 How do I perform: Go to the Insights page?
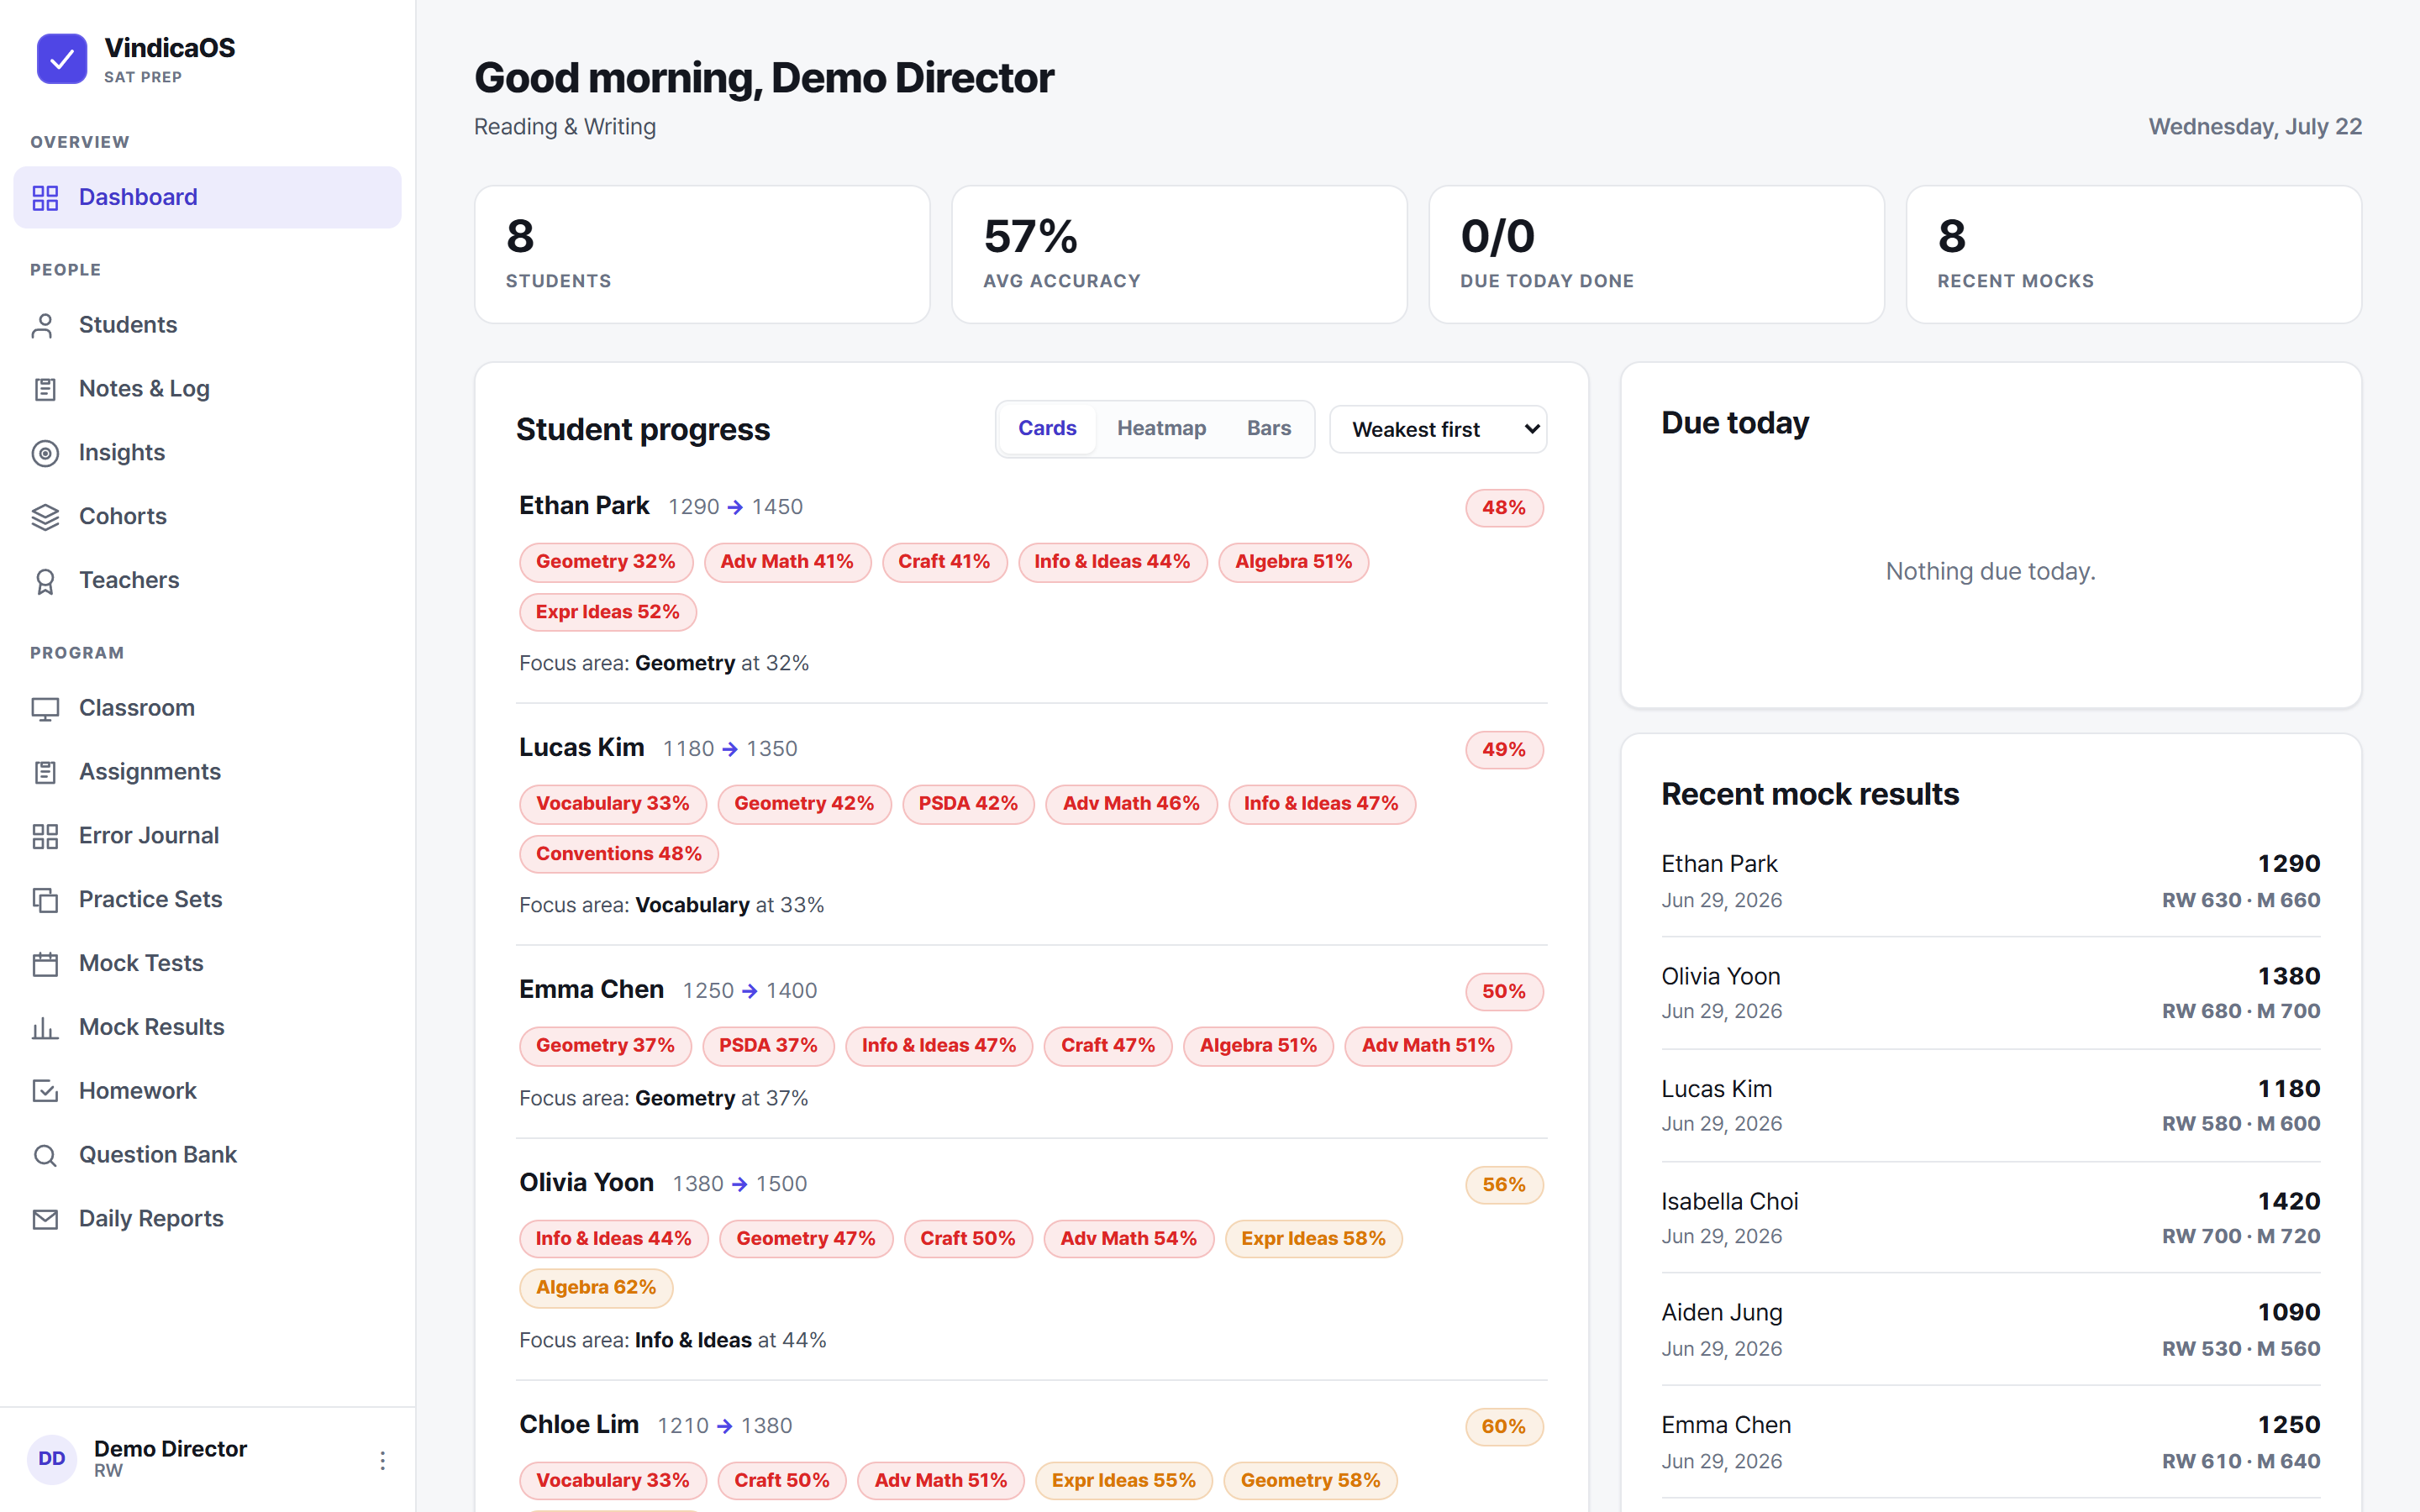207,453
